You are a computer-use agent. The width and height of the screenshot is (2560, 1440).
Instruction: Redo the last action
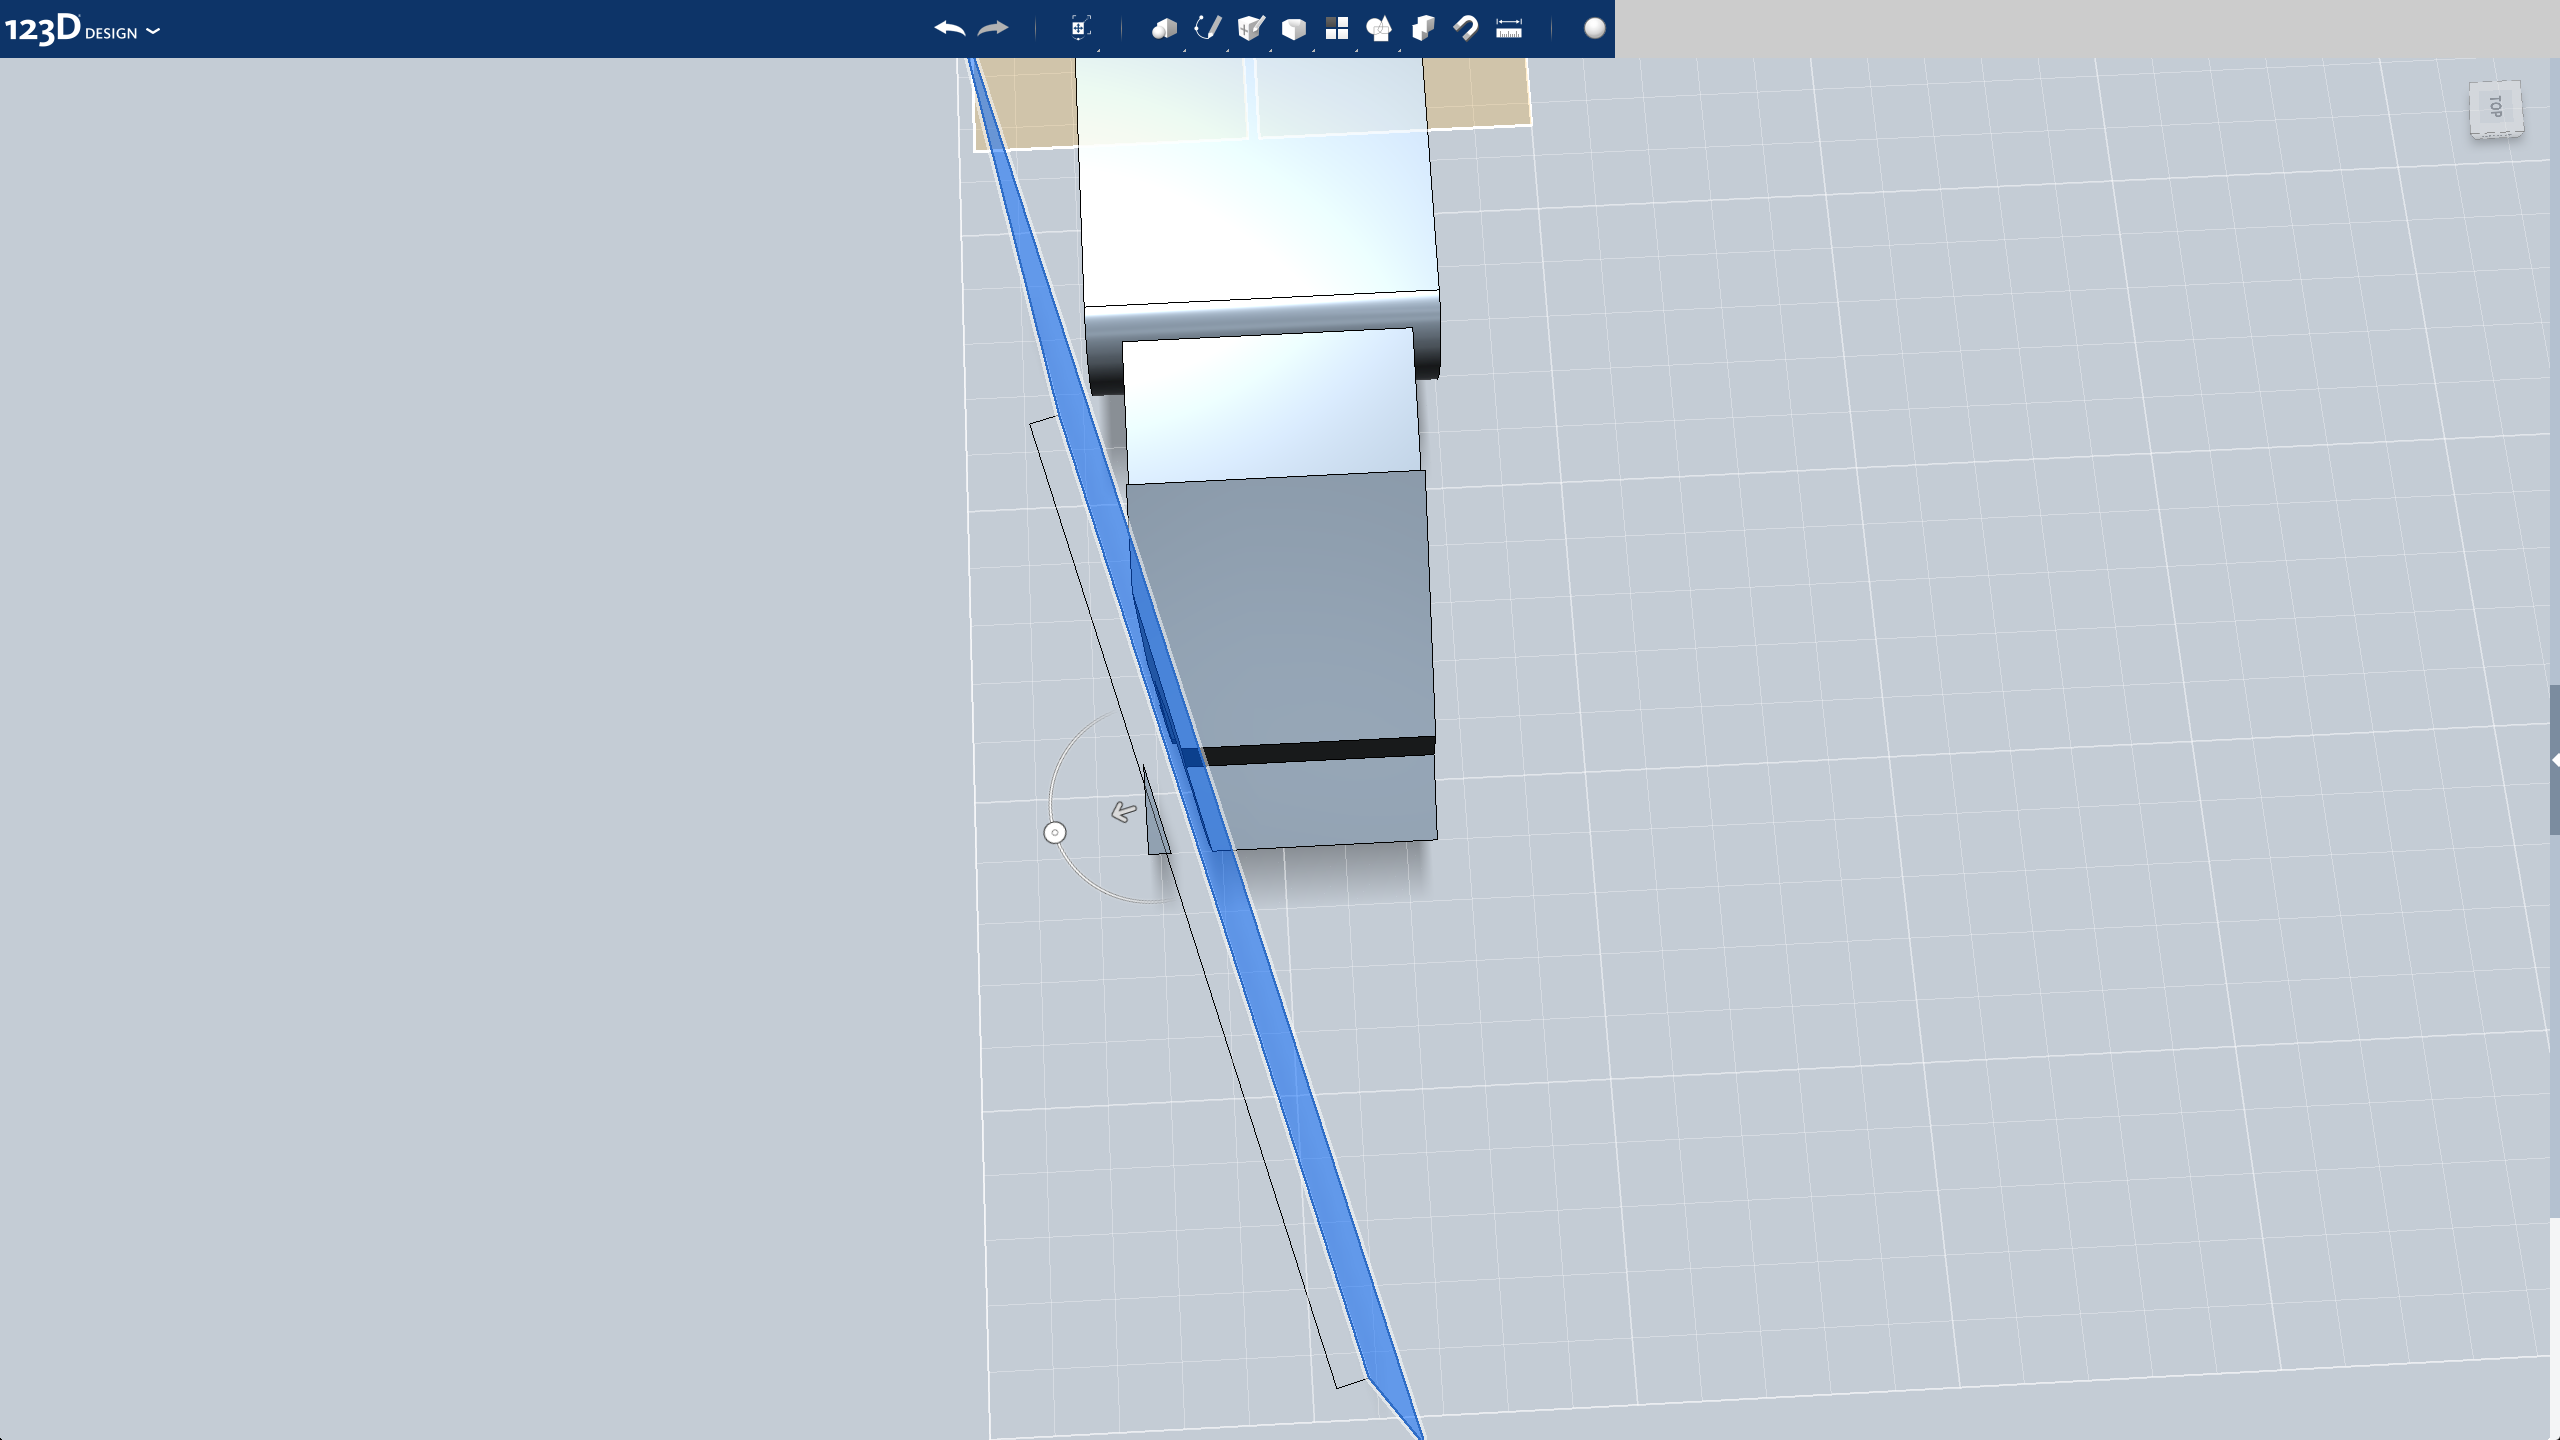pos(992,28)
